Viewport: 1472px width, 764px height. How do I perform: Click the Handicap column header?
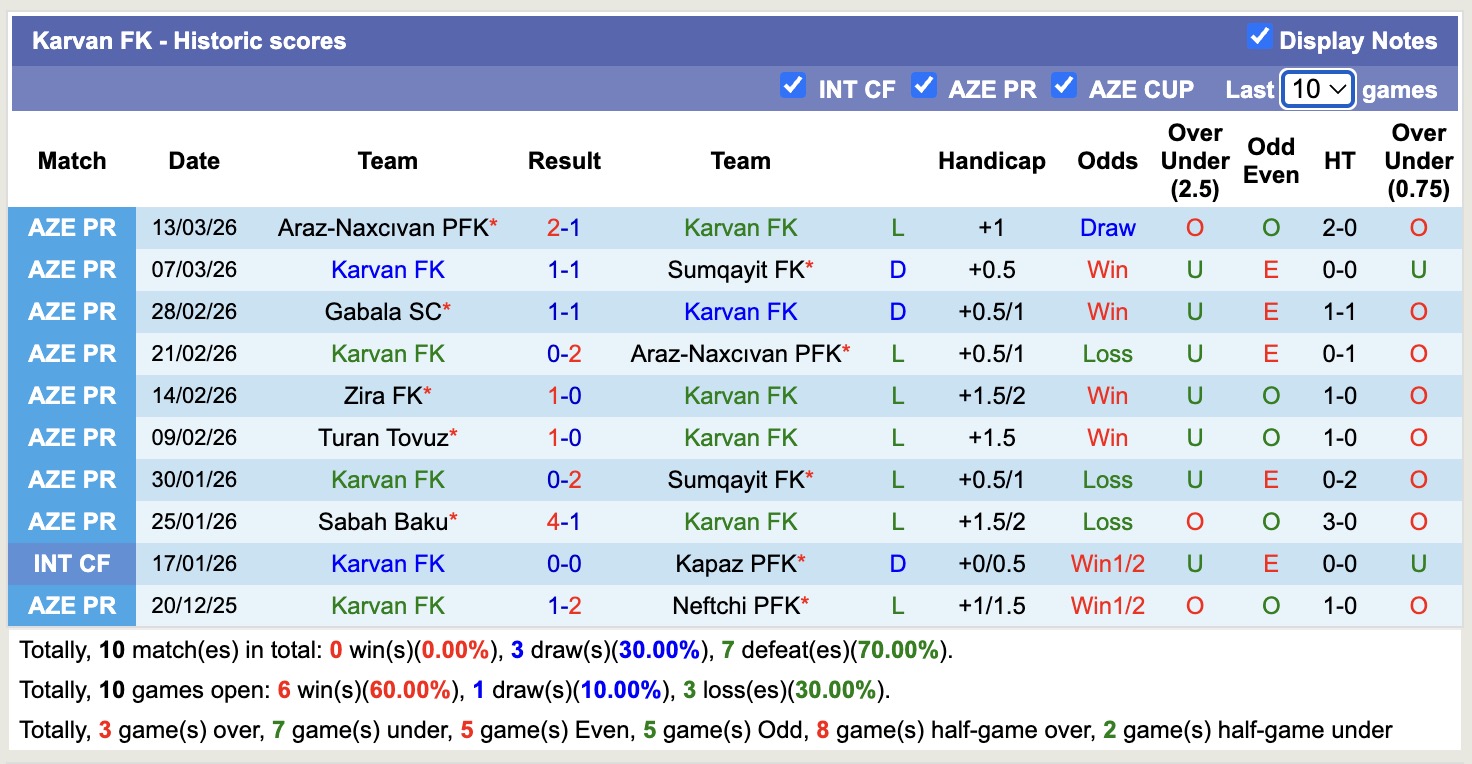(x=991, y=161)
